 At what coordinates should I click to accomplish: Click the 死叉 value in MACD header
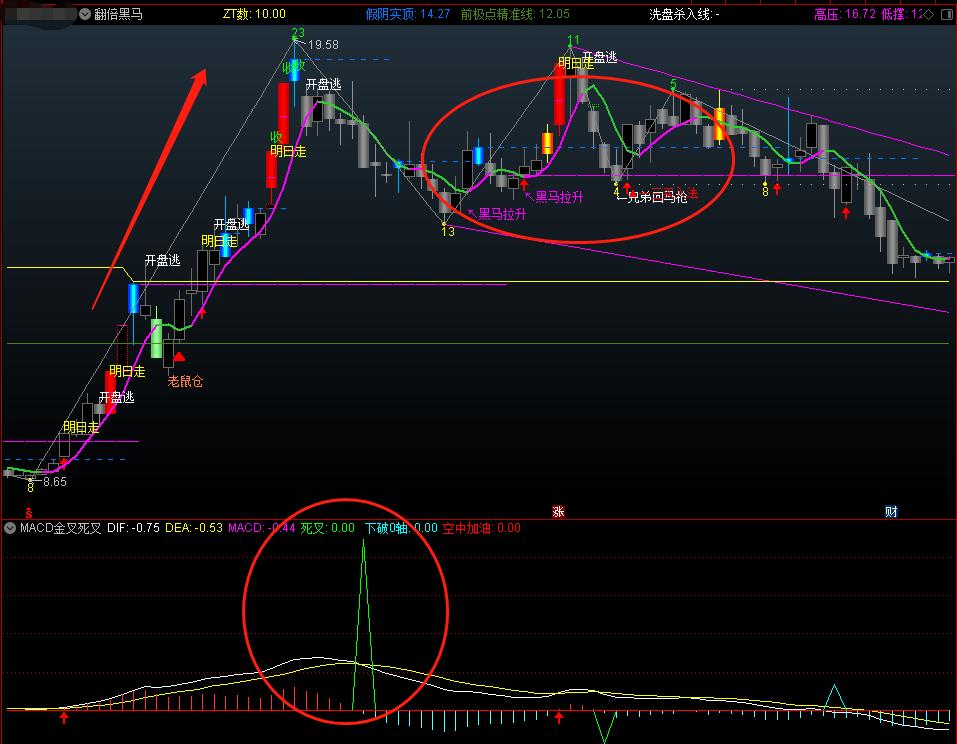pyautogui.click(x=328, y=528)
